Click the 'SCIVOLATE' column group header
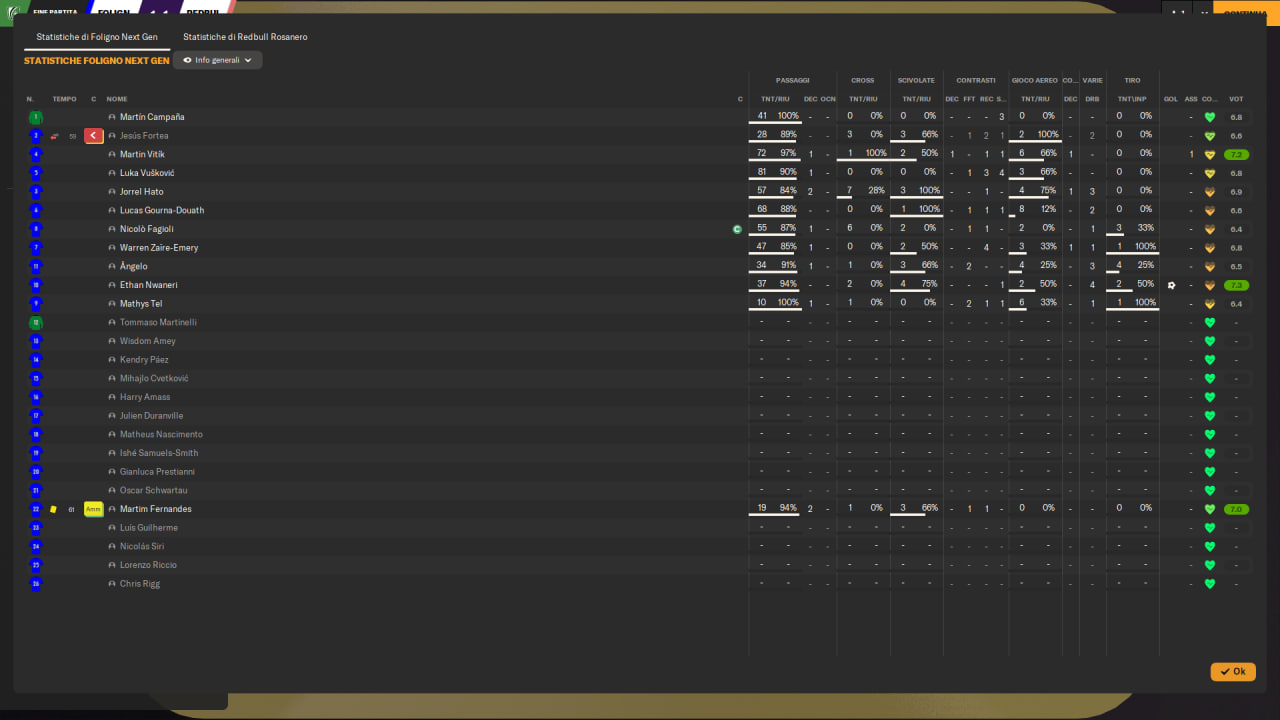 coord(916,80)
